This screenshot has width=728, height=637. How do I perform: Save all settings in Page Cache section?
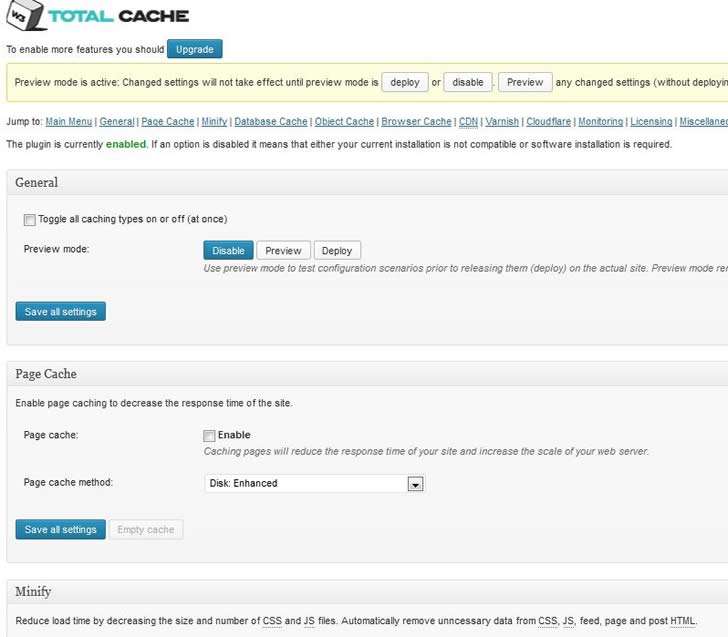point(60,529)
